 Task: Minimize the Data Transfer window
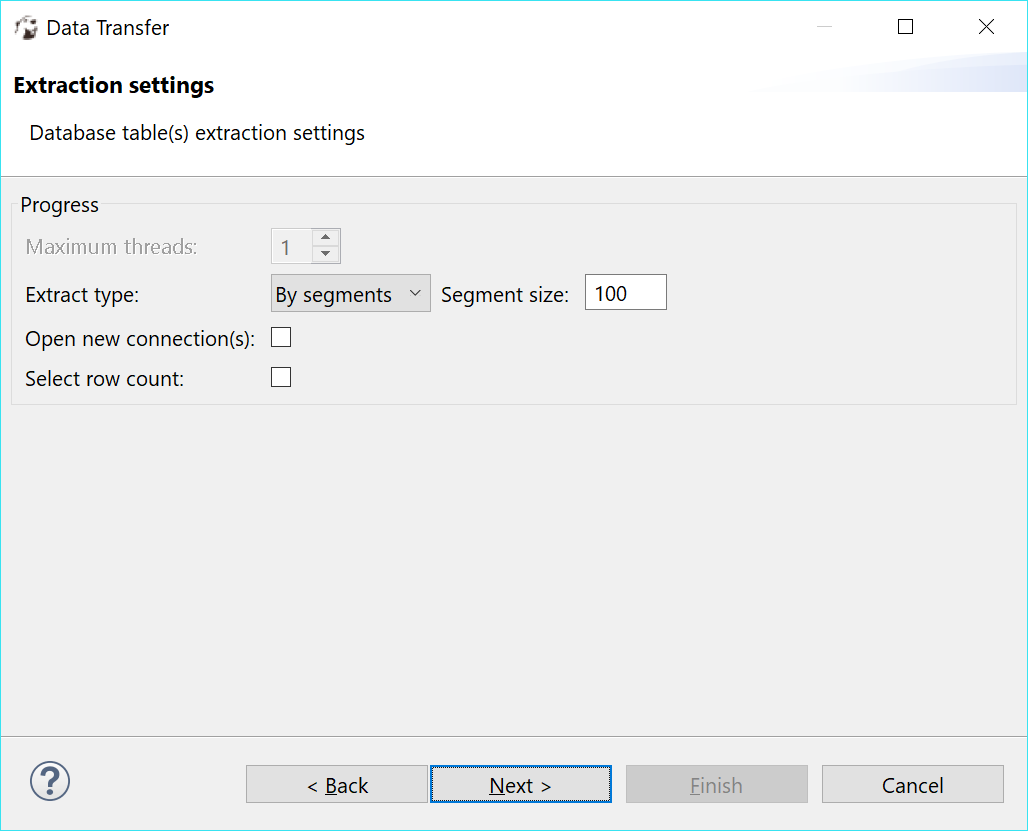[x=824, y=27]
